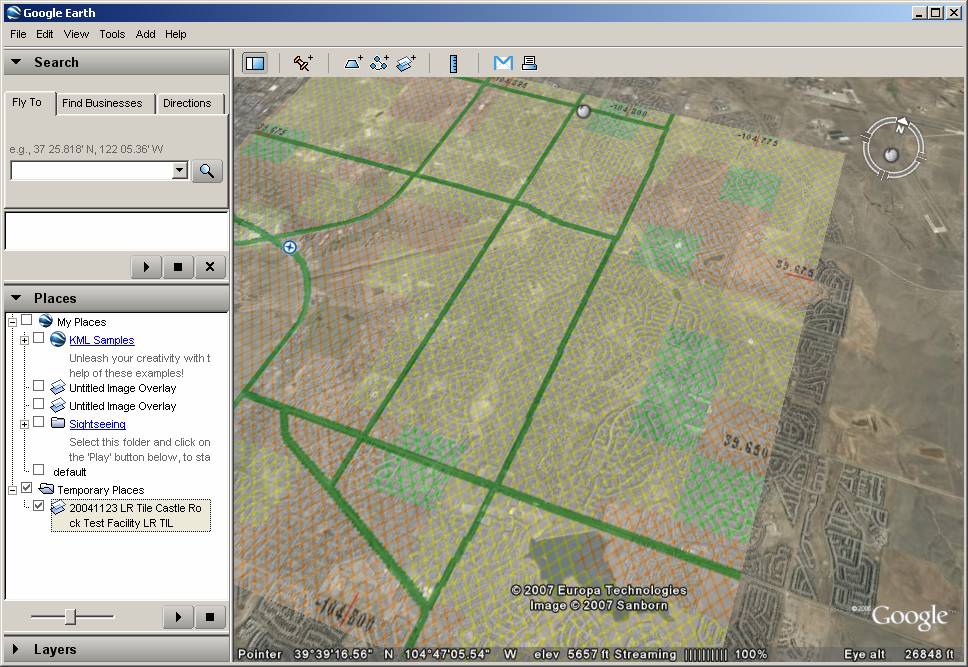Click the north marker on compass ring
968x667 pixels.
pyautogui.click(x=901, y=125)
